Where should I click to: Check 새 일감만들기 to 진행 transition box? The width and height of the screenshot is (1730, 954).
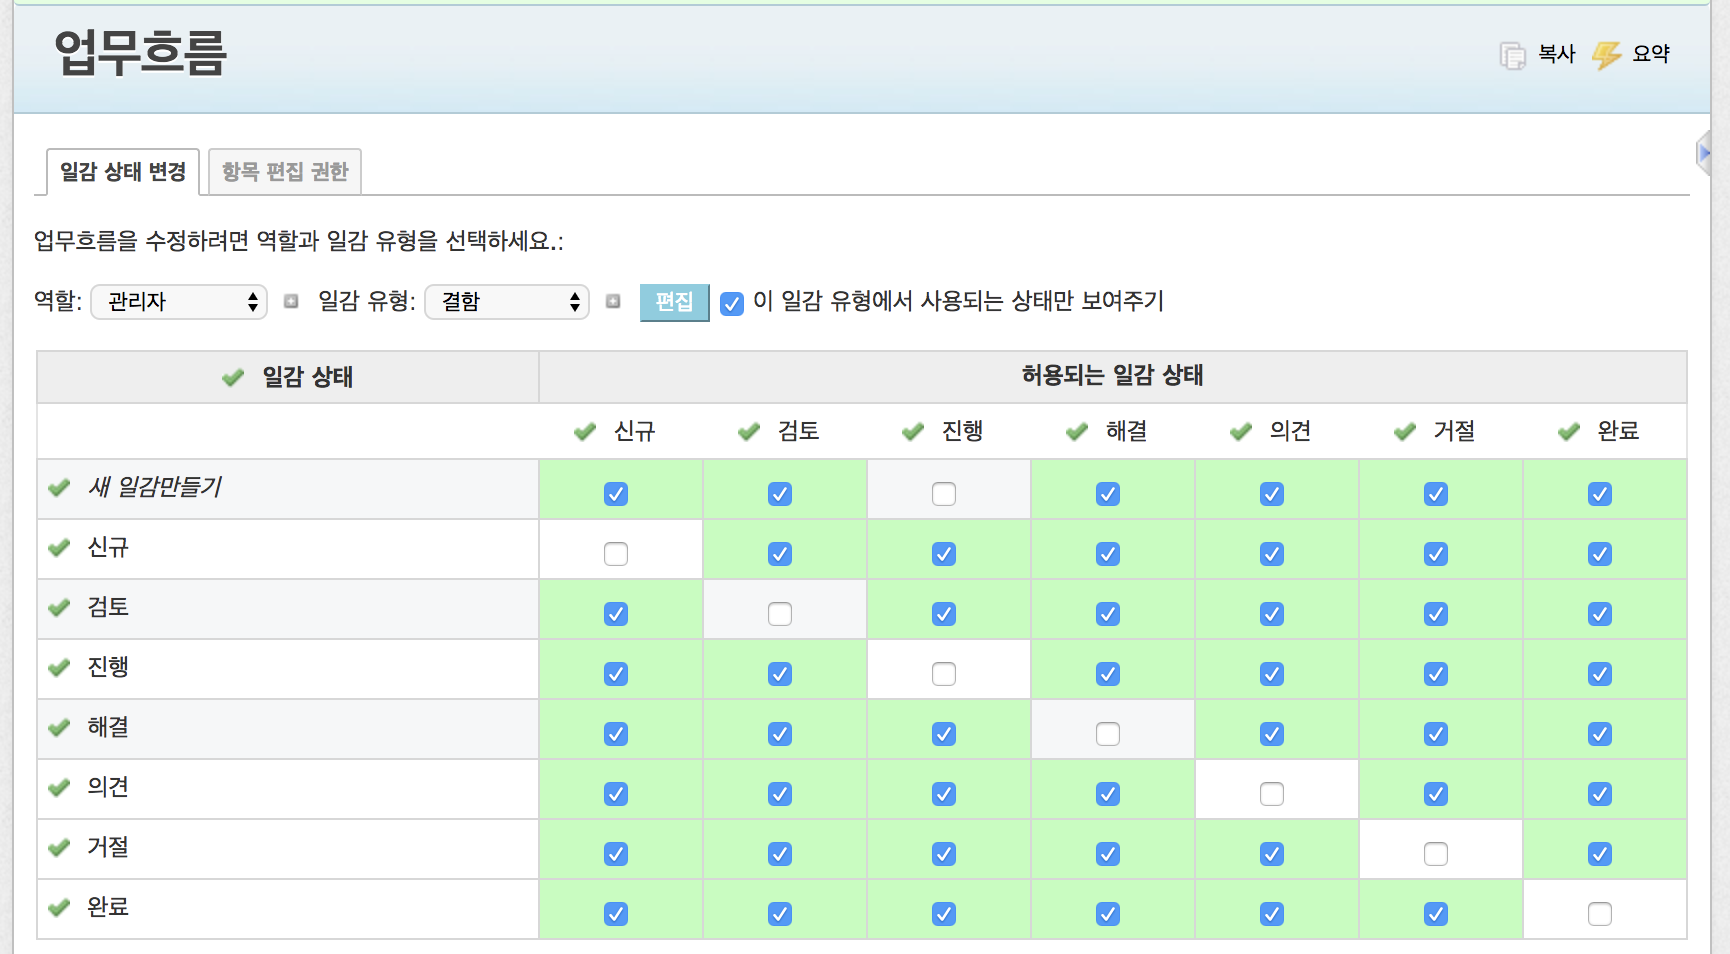[x=943, y=494]
